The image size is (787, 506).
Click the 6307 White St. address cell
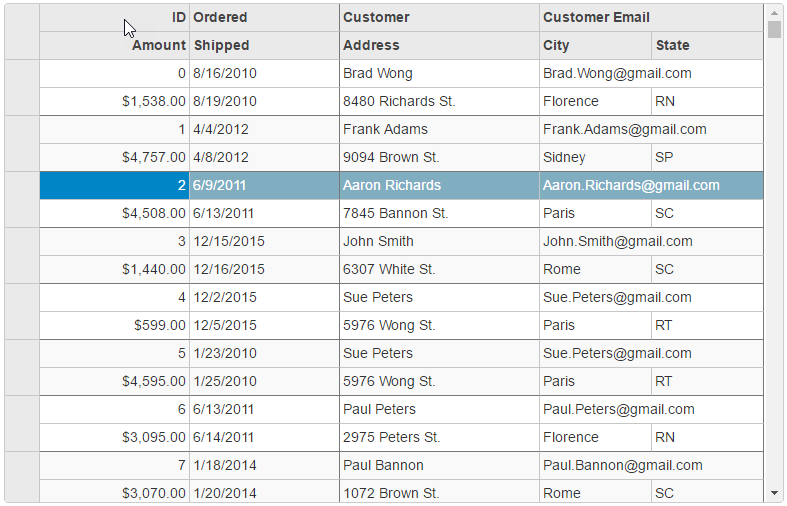tap(439, 269)
